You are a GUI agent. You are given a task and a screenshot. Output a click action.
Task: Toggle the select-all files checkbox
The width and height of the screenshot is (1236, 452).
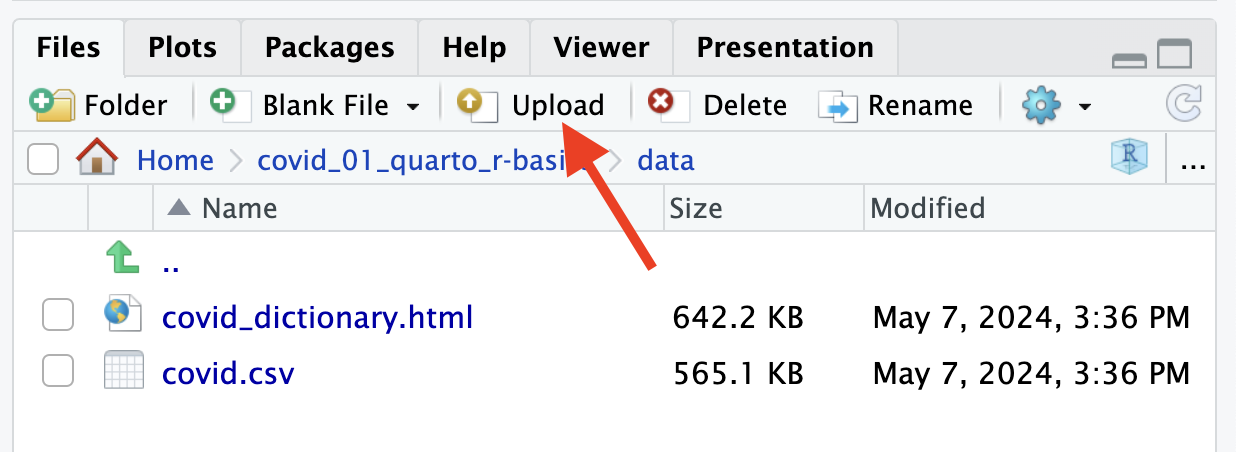click(43, 160)
